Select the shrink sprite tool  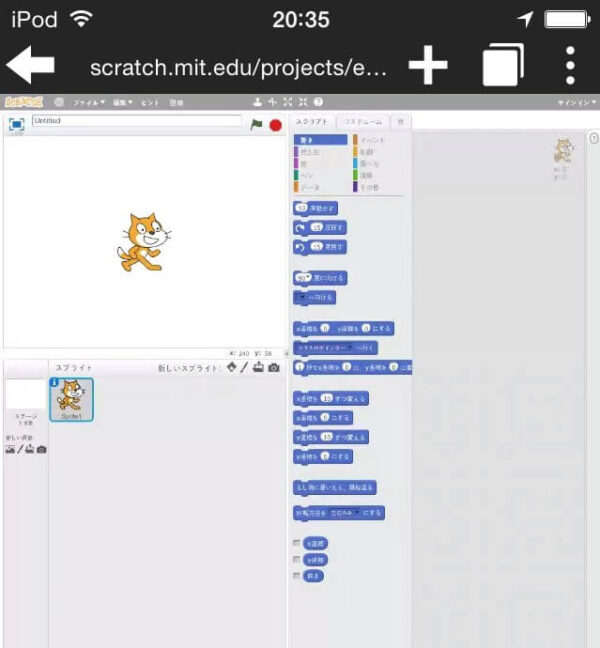[303, 102]
